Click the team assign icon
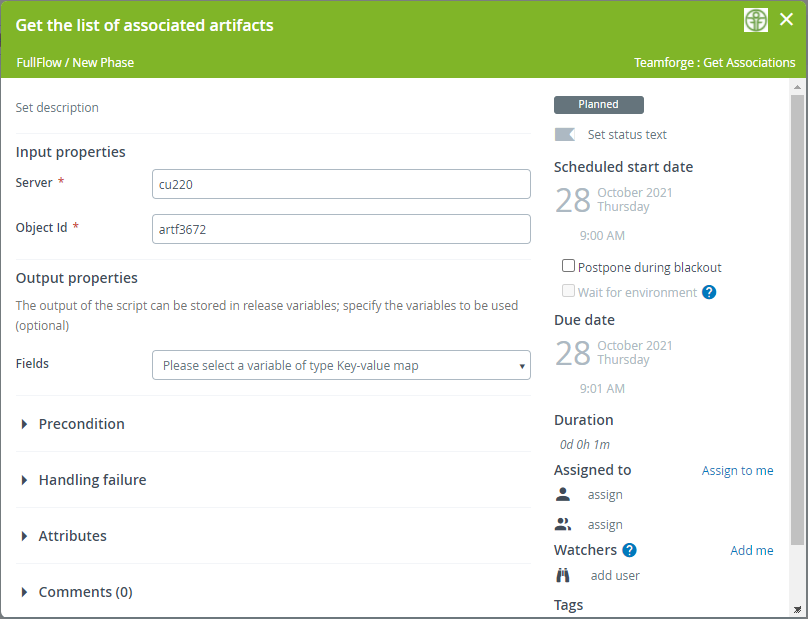808x619 pixels. [563, 524]
